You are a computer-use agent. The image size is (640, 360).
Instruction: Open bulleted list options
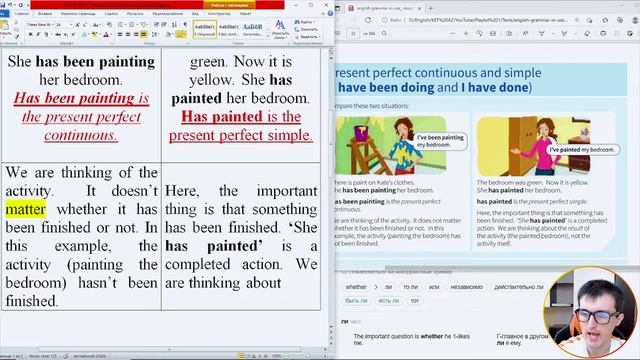[122, 24]
